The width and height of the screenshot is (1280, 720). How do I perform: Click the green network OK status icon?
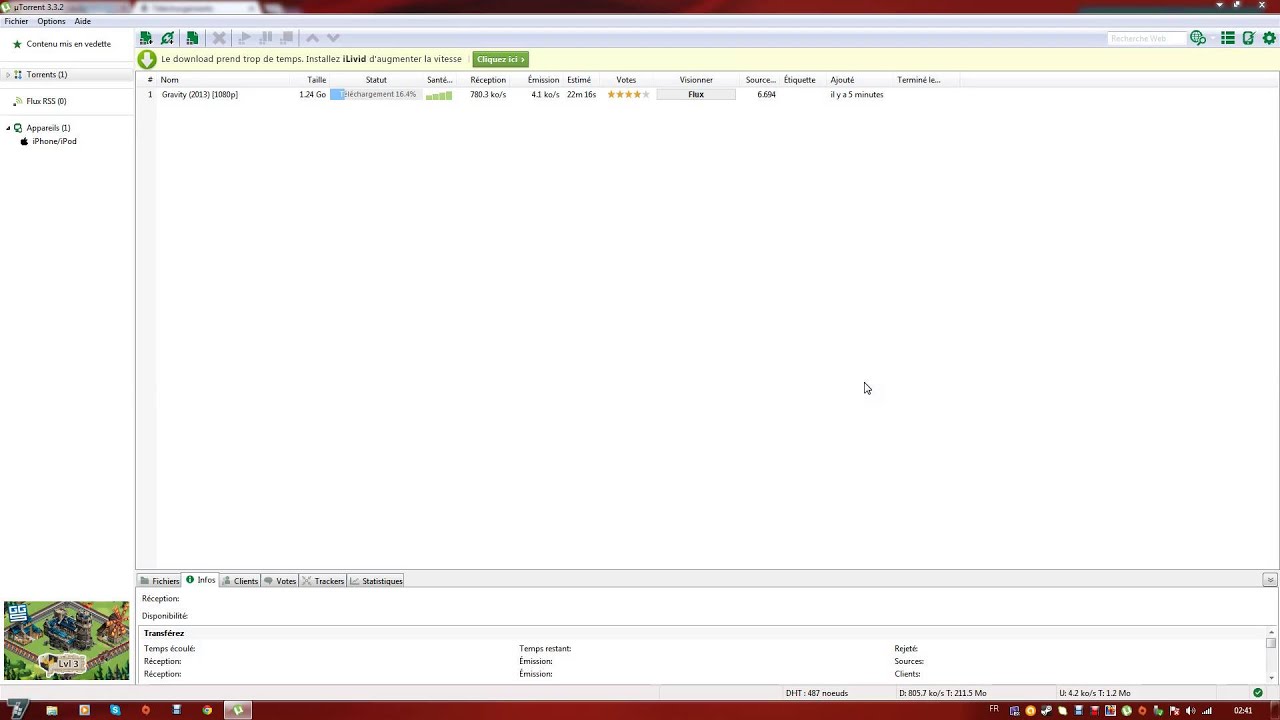click(1258, 693)
